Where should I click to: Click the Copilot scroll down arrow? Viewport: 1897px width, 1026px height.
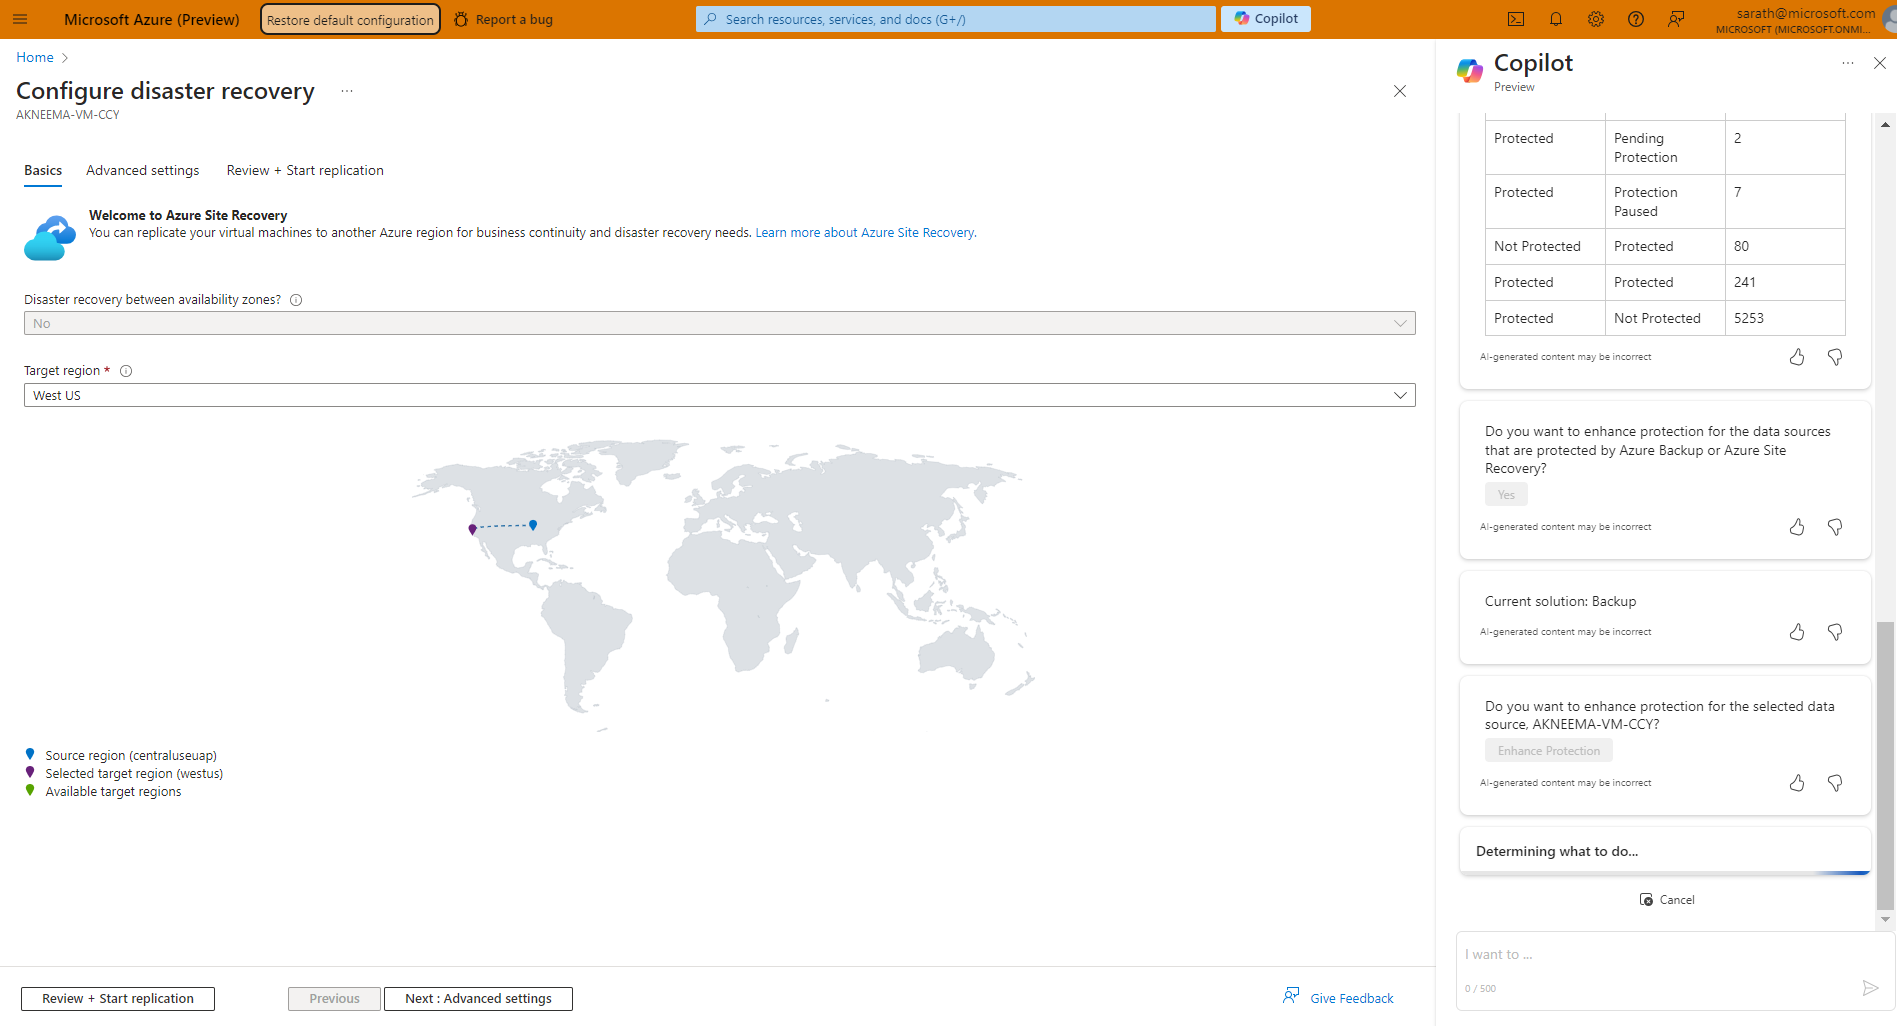tap(1885, 919)
